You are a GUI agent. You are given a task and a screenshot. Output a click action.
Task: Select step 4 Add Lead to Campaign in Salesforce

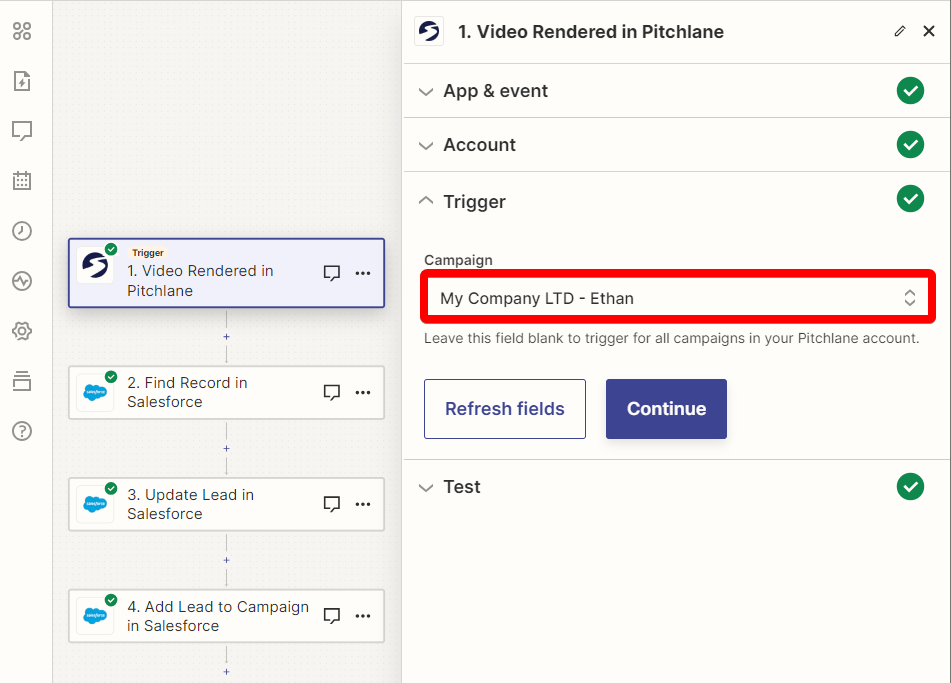(226, 616)
